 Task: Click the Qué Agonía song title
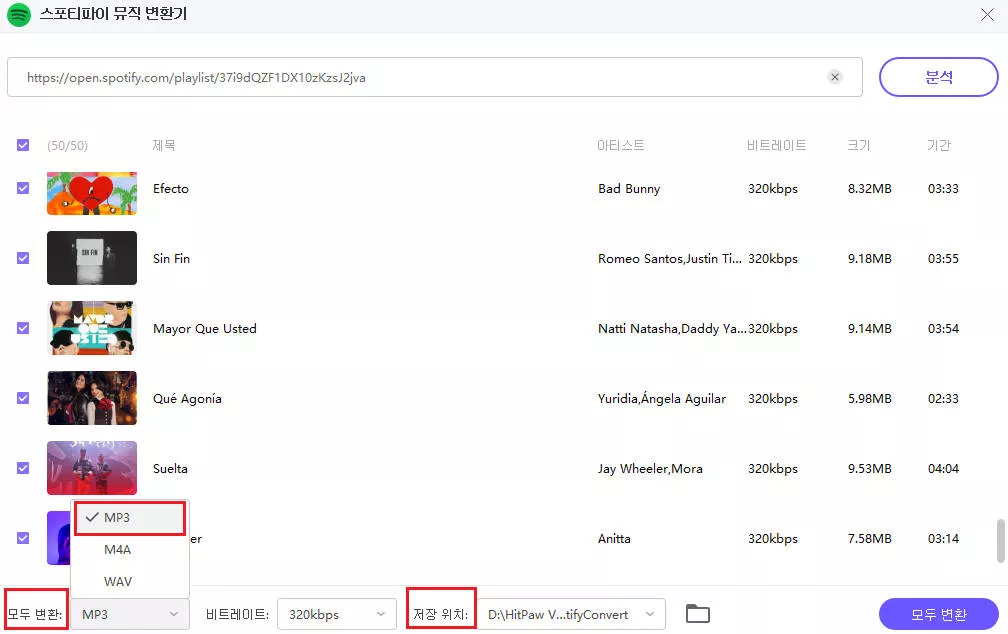187,399
